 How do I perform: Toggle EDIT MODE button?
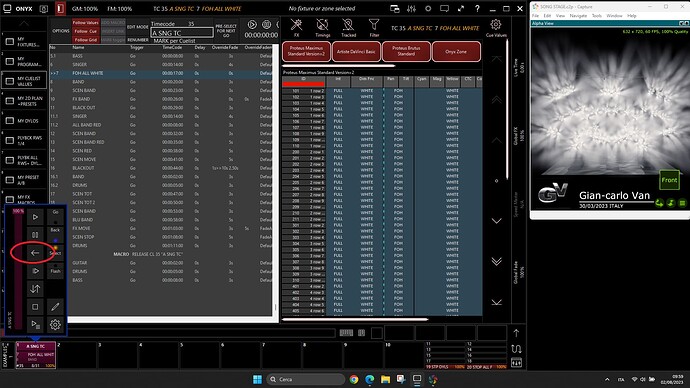pos(138,27)
